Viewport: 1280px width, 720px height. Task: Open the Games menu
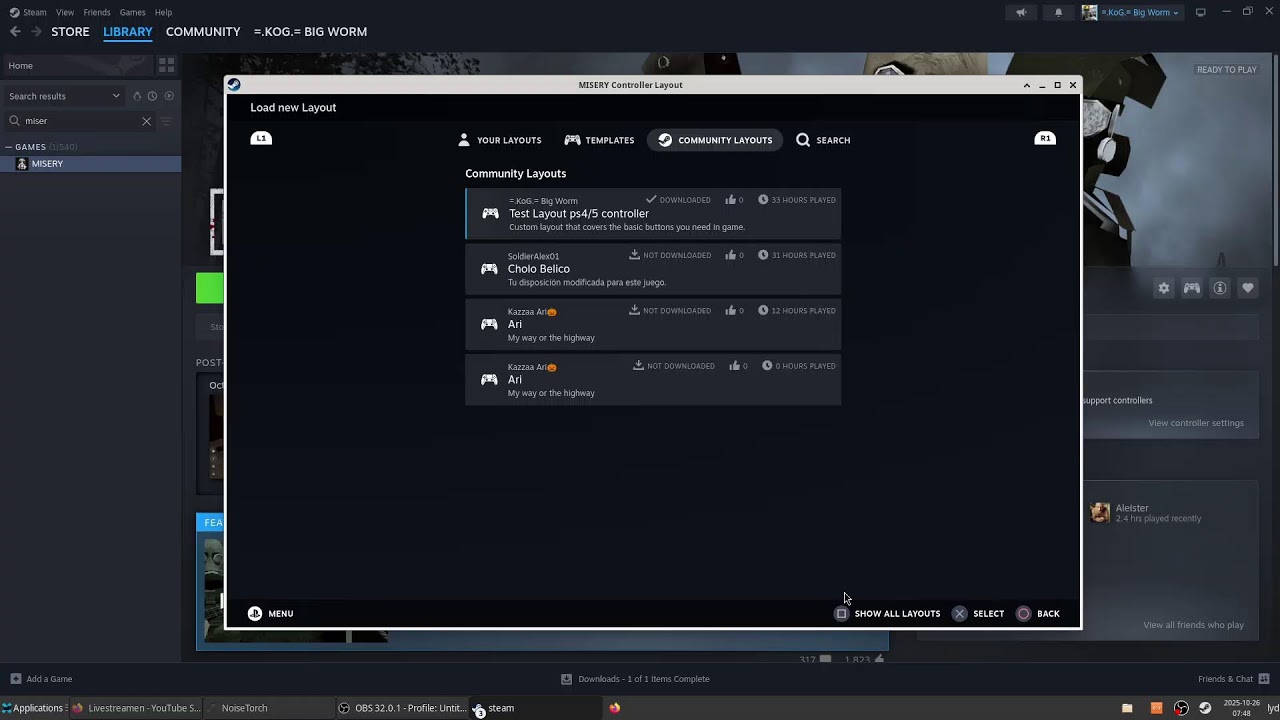[132, 12]
